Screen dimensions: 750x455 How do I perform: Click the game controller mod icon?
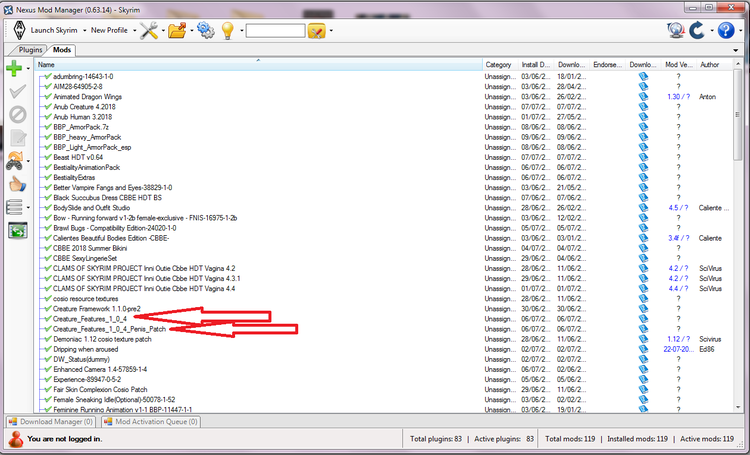[14, 161]
